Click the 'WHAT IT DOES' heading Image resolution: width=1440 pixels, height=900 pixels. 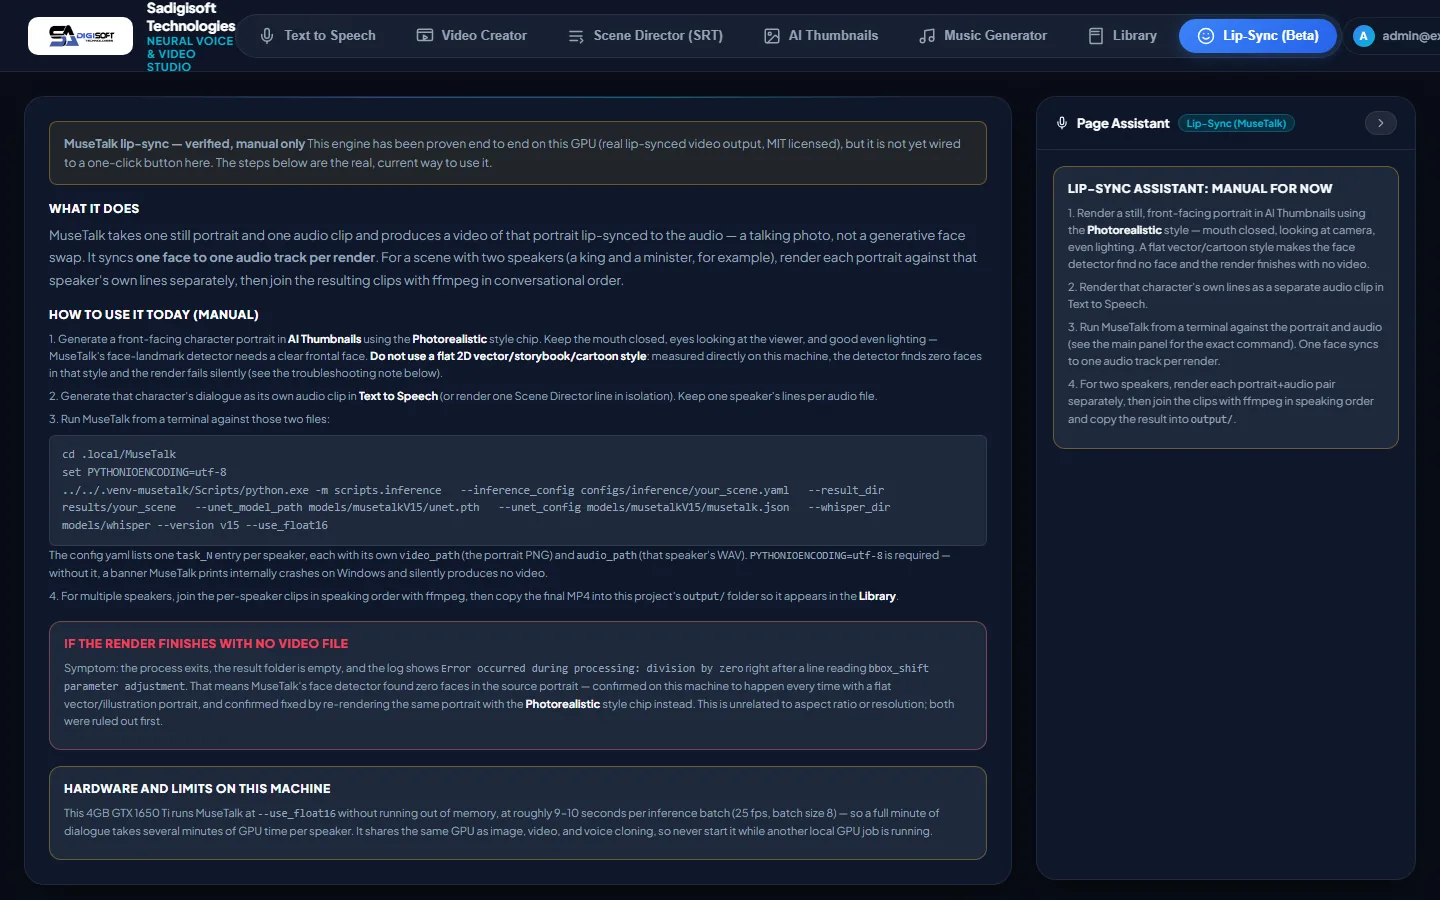[x=94, y=209]
